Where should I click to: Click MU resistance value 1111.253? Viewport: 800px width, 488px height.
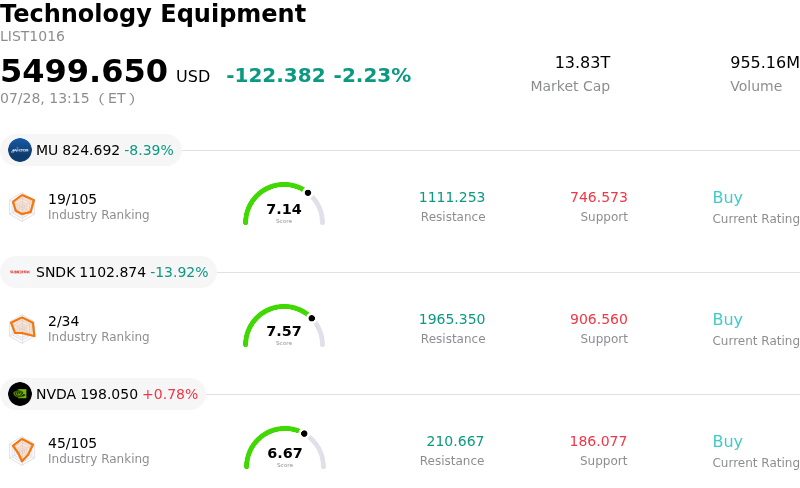[x=452, y=197]
